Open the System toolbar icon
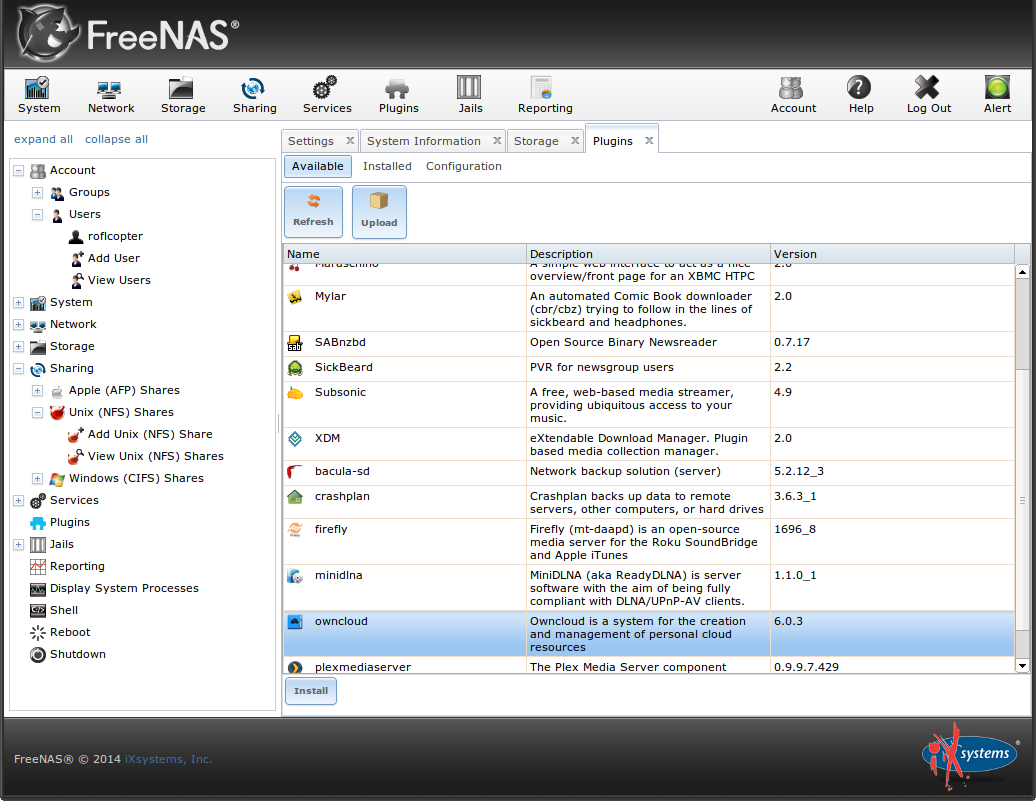This screenshot has width=1036, height=801. [x=38, y=95]
